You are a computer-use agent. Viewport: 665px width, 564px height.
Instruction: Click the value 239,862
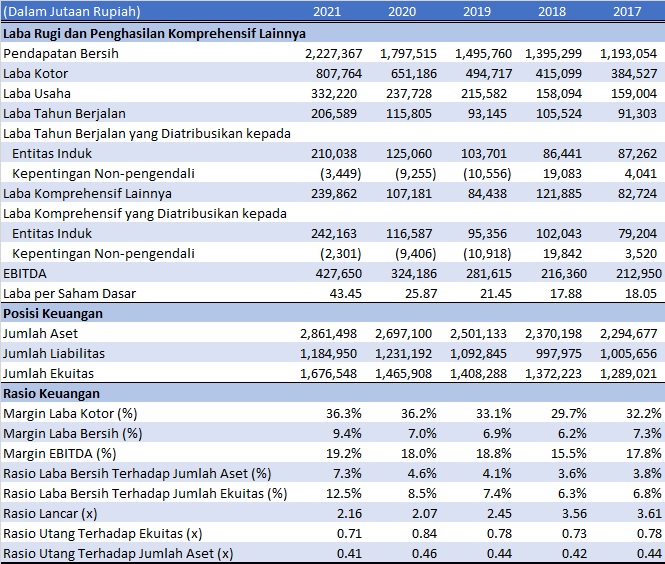[x=334, y=193]
